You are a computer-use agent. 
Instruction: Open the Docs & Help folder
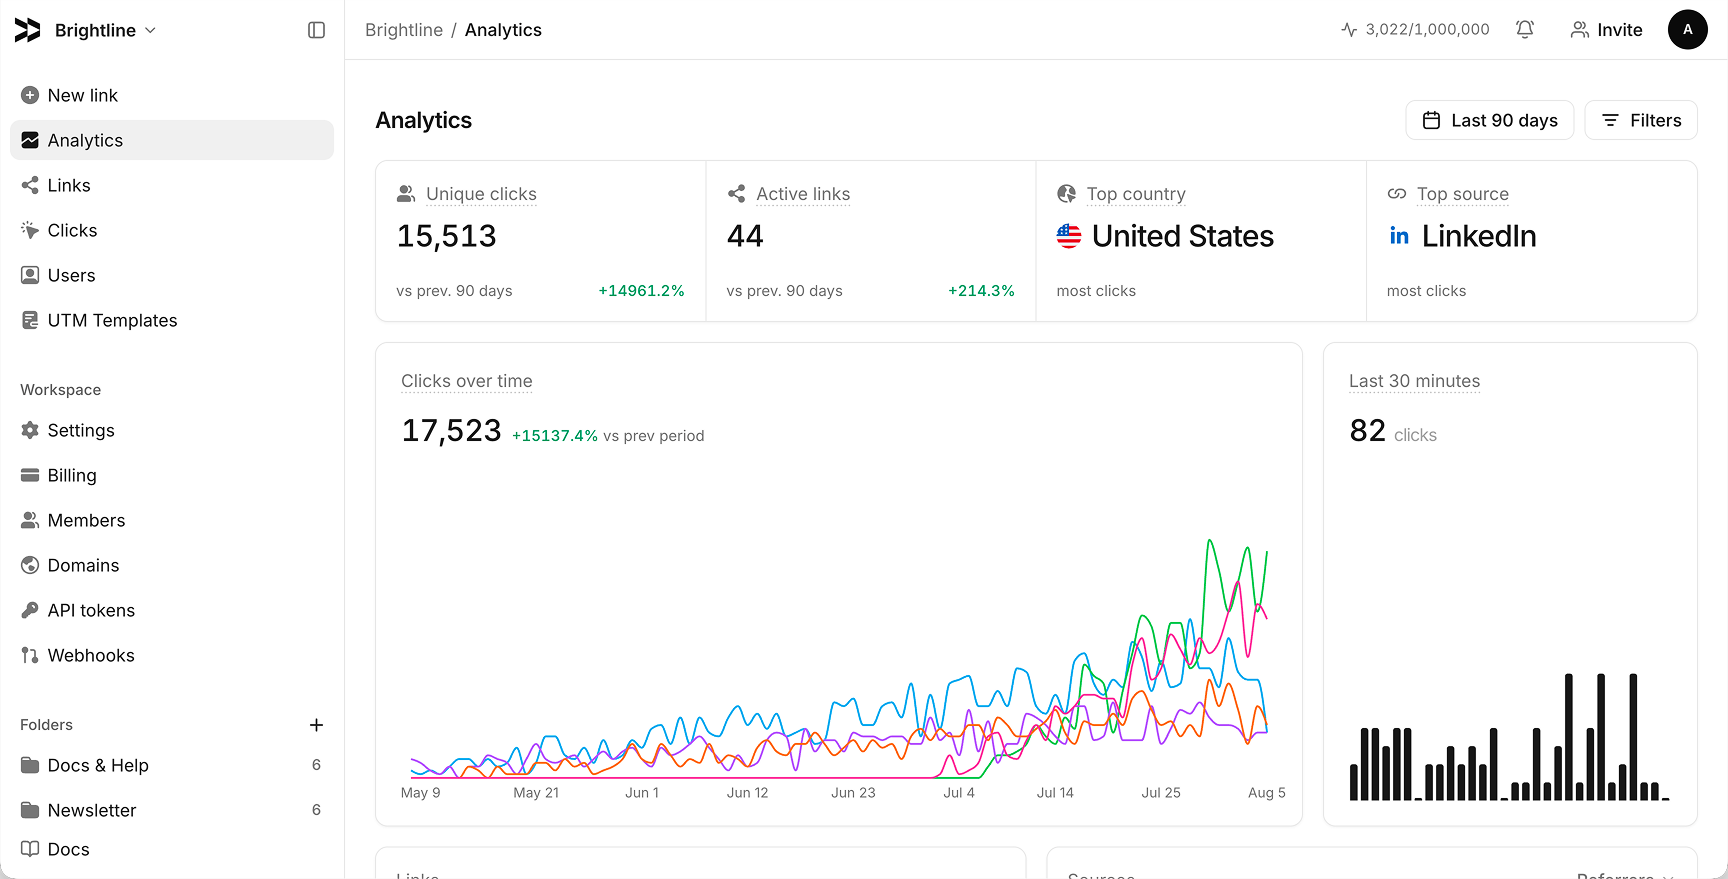coord(172,765)
